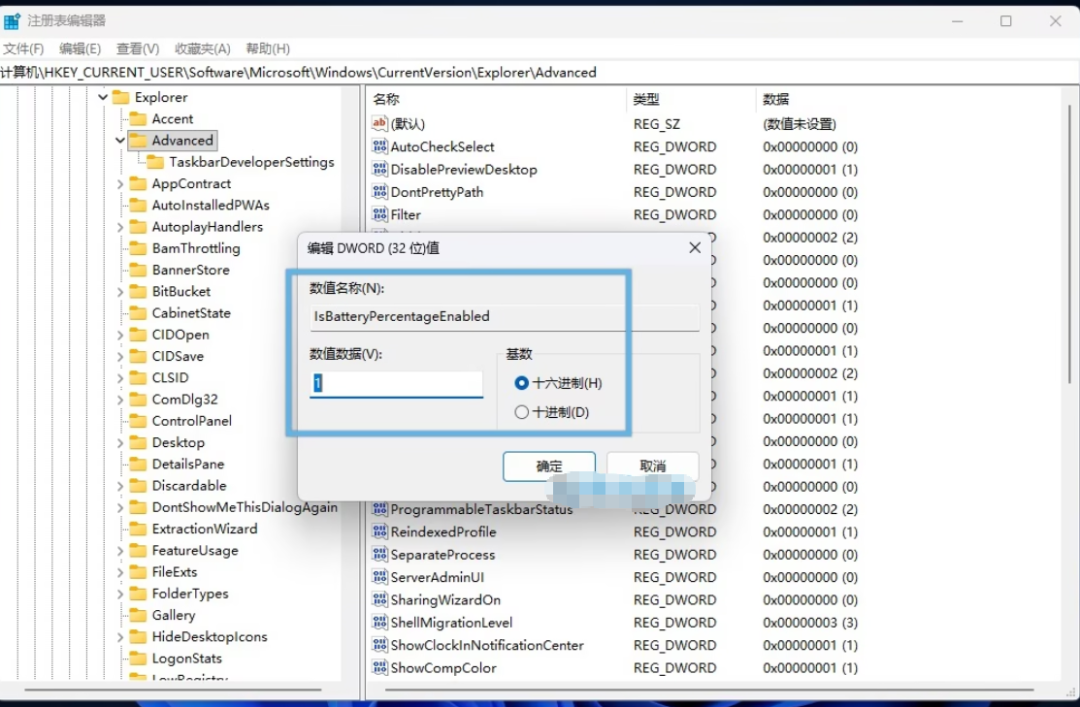Close the 编辑 DWORD dialog with X
The height and width of the screenshot is (707, 1080).
coord(694,247)
